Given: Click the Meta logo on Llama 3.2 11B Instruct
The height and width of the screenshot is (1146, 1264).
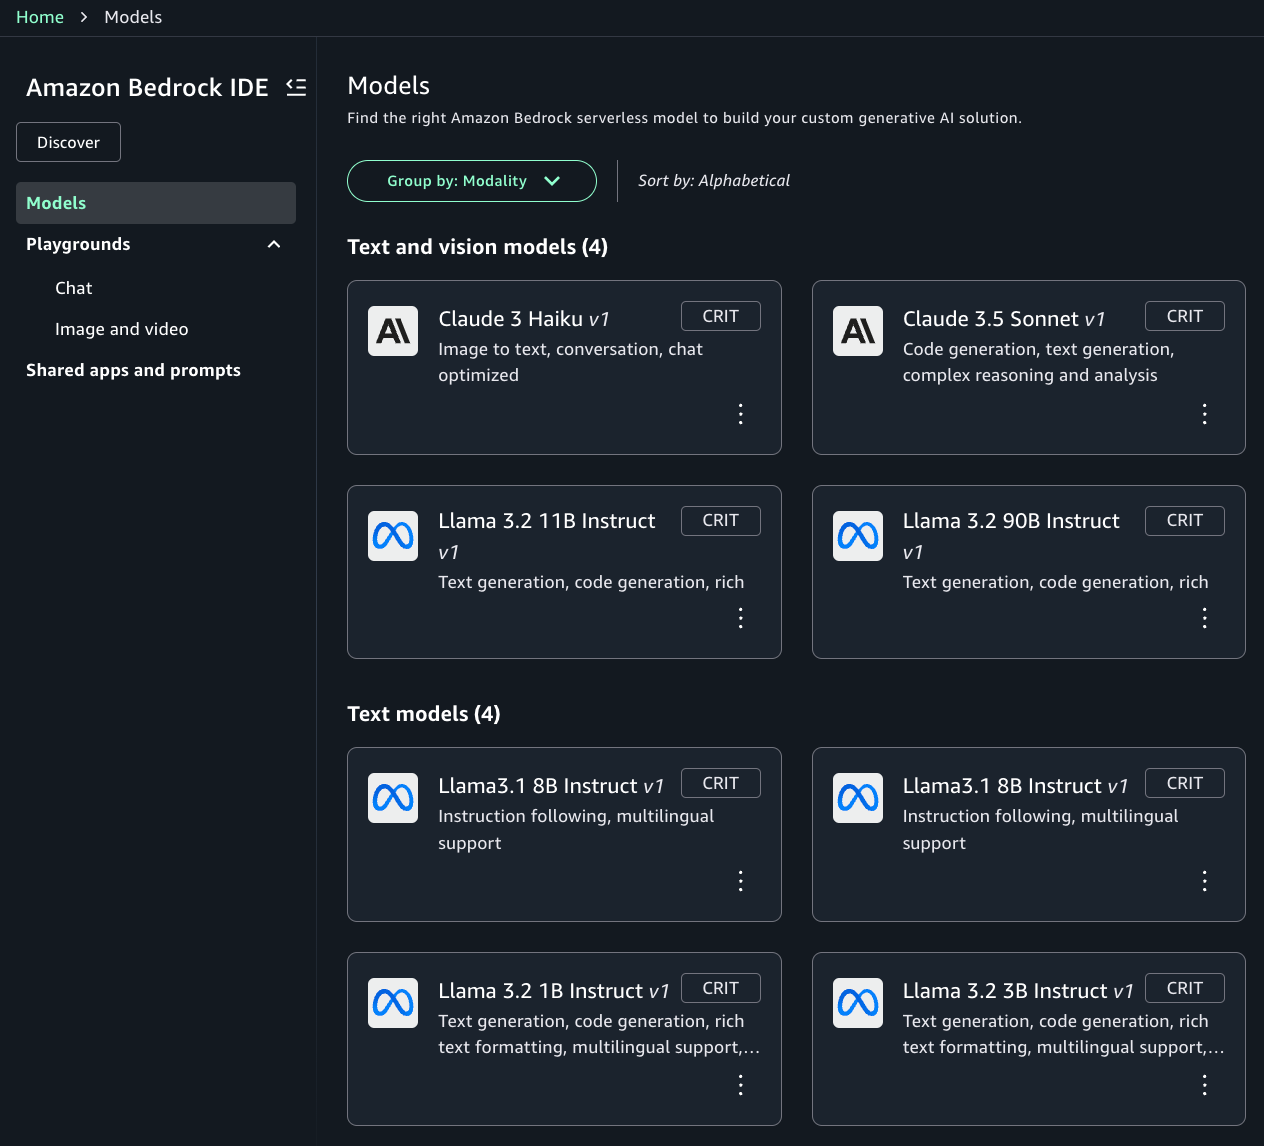Looking at the screenshot, I should [393, 536].
